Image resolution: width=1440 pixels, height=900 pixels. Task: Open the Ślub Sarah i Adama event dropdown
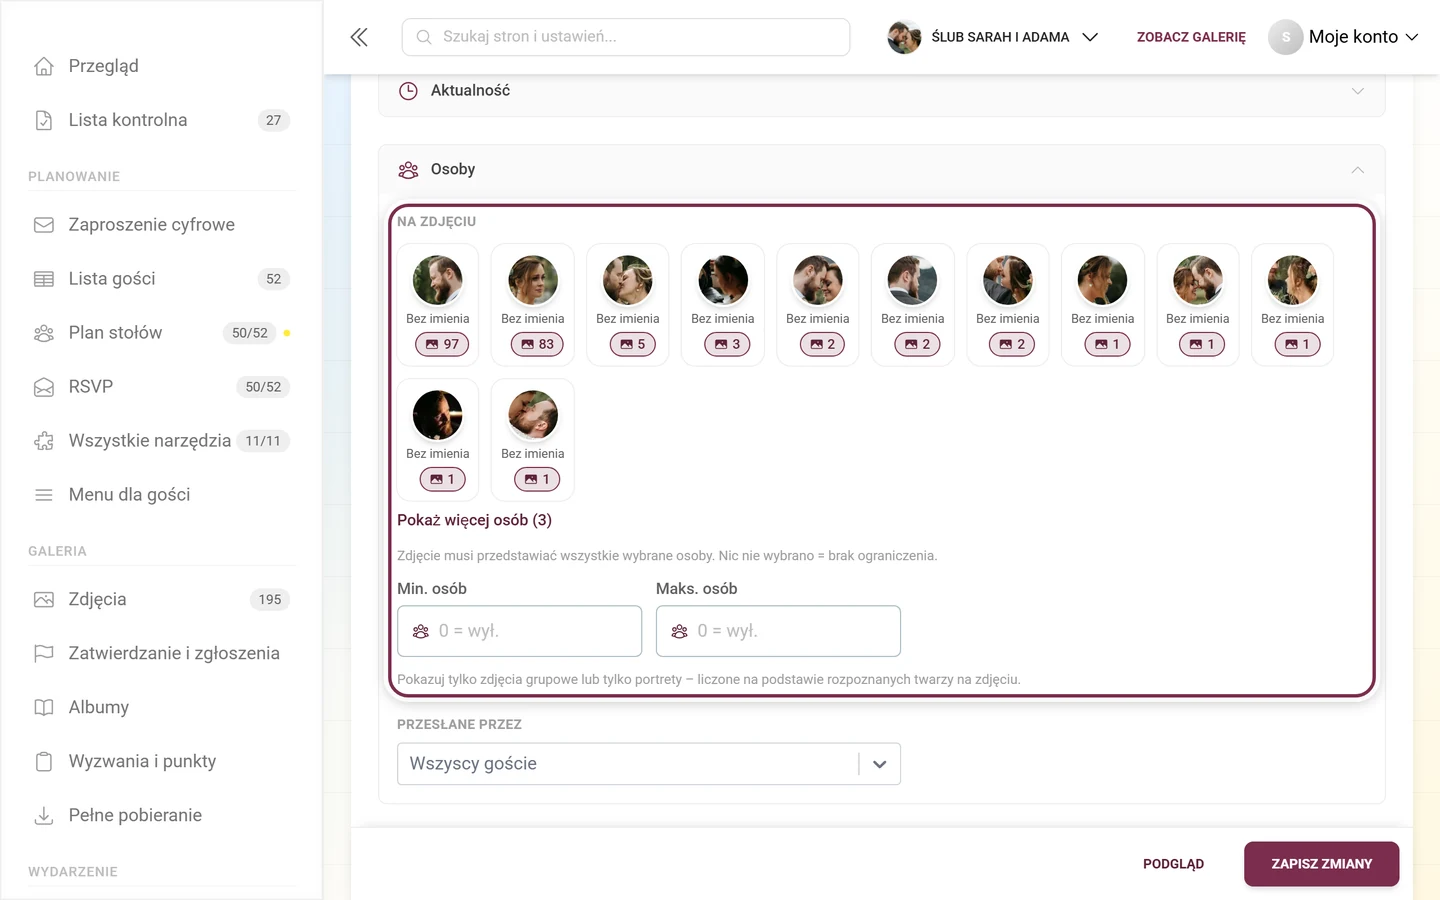click(x=993, y=37)
